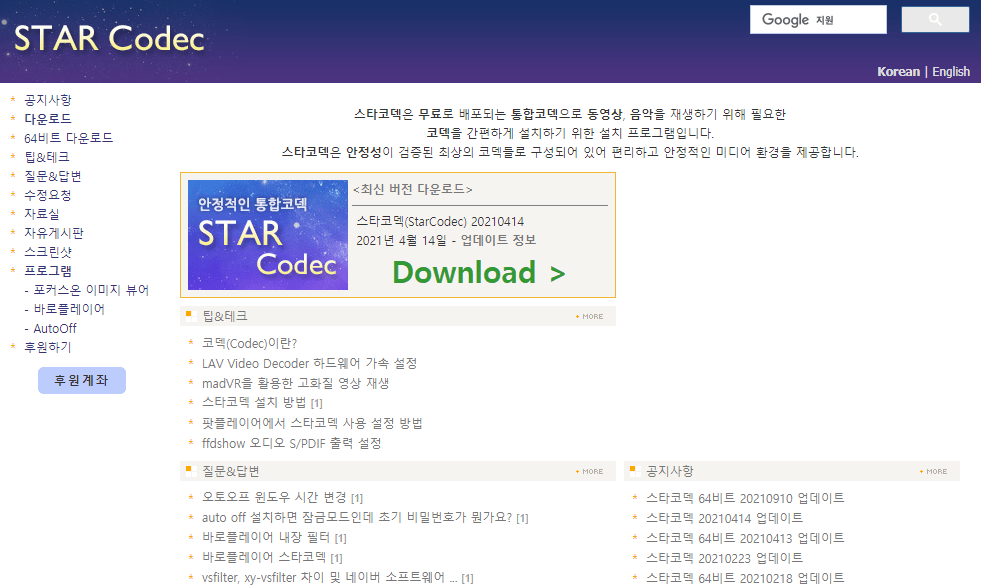Open notice 스타코덱 64비트 20210910 업데이트

click(745, 499)
